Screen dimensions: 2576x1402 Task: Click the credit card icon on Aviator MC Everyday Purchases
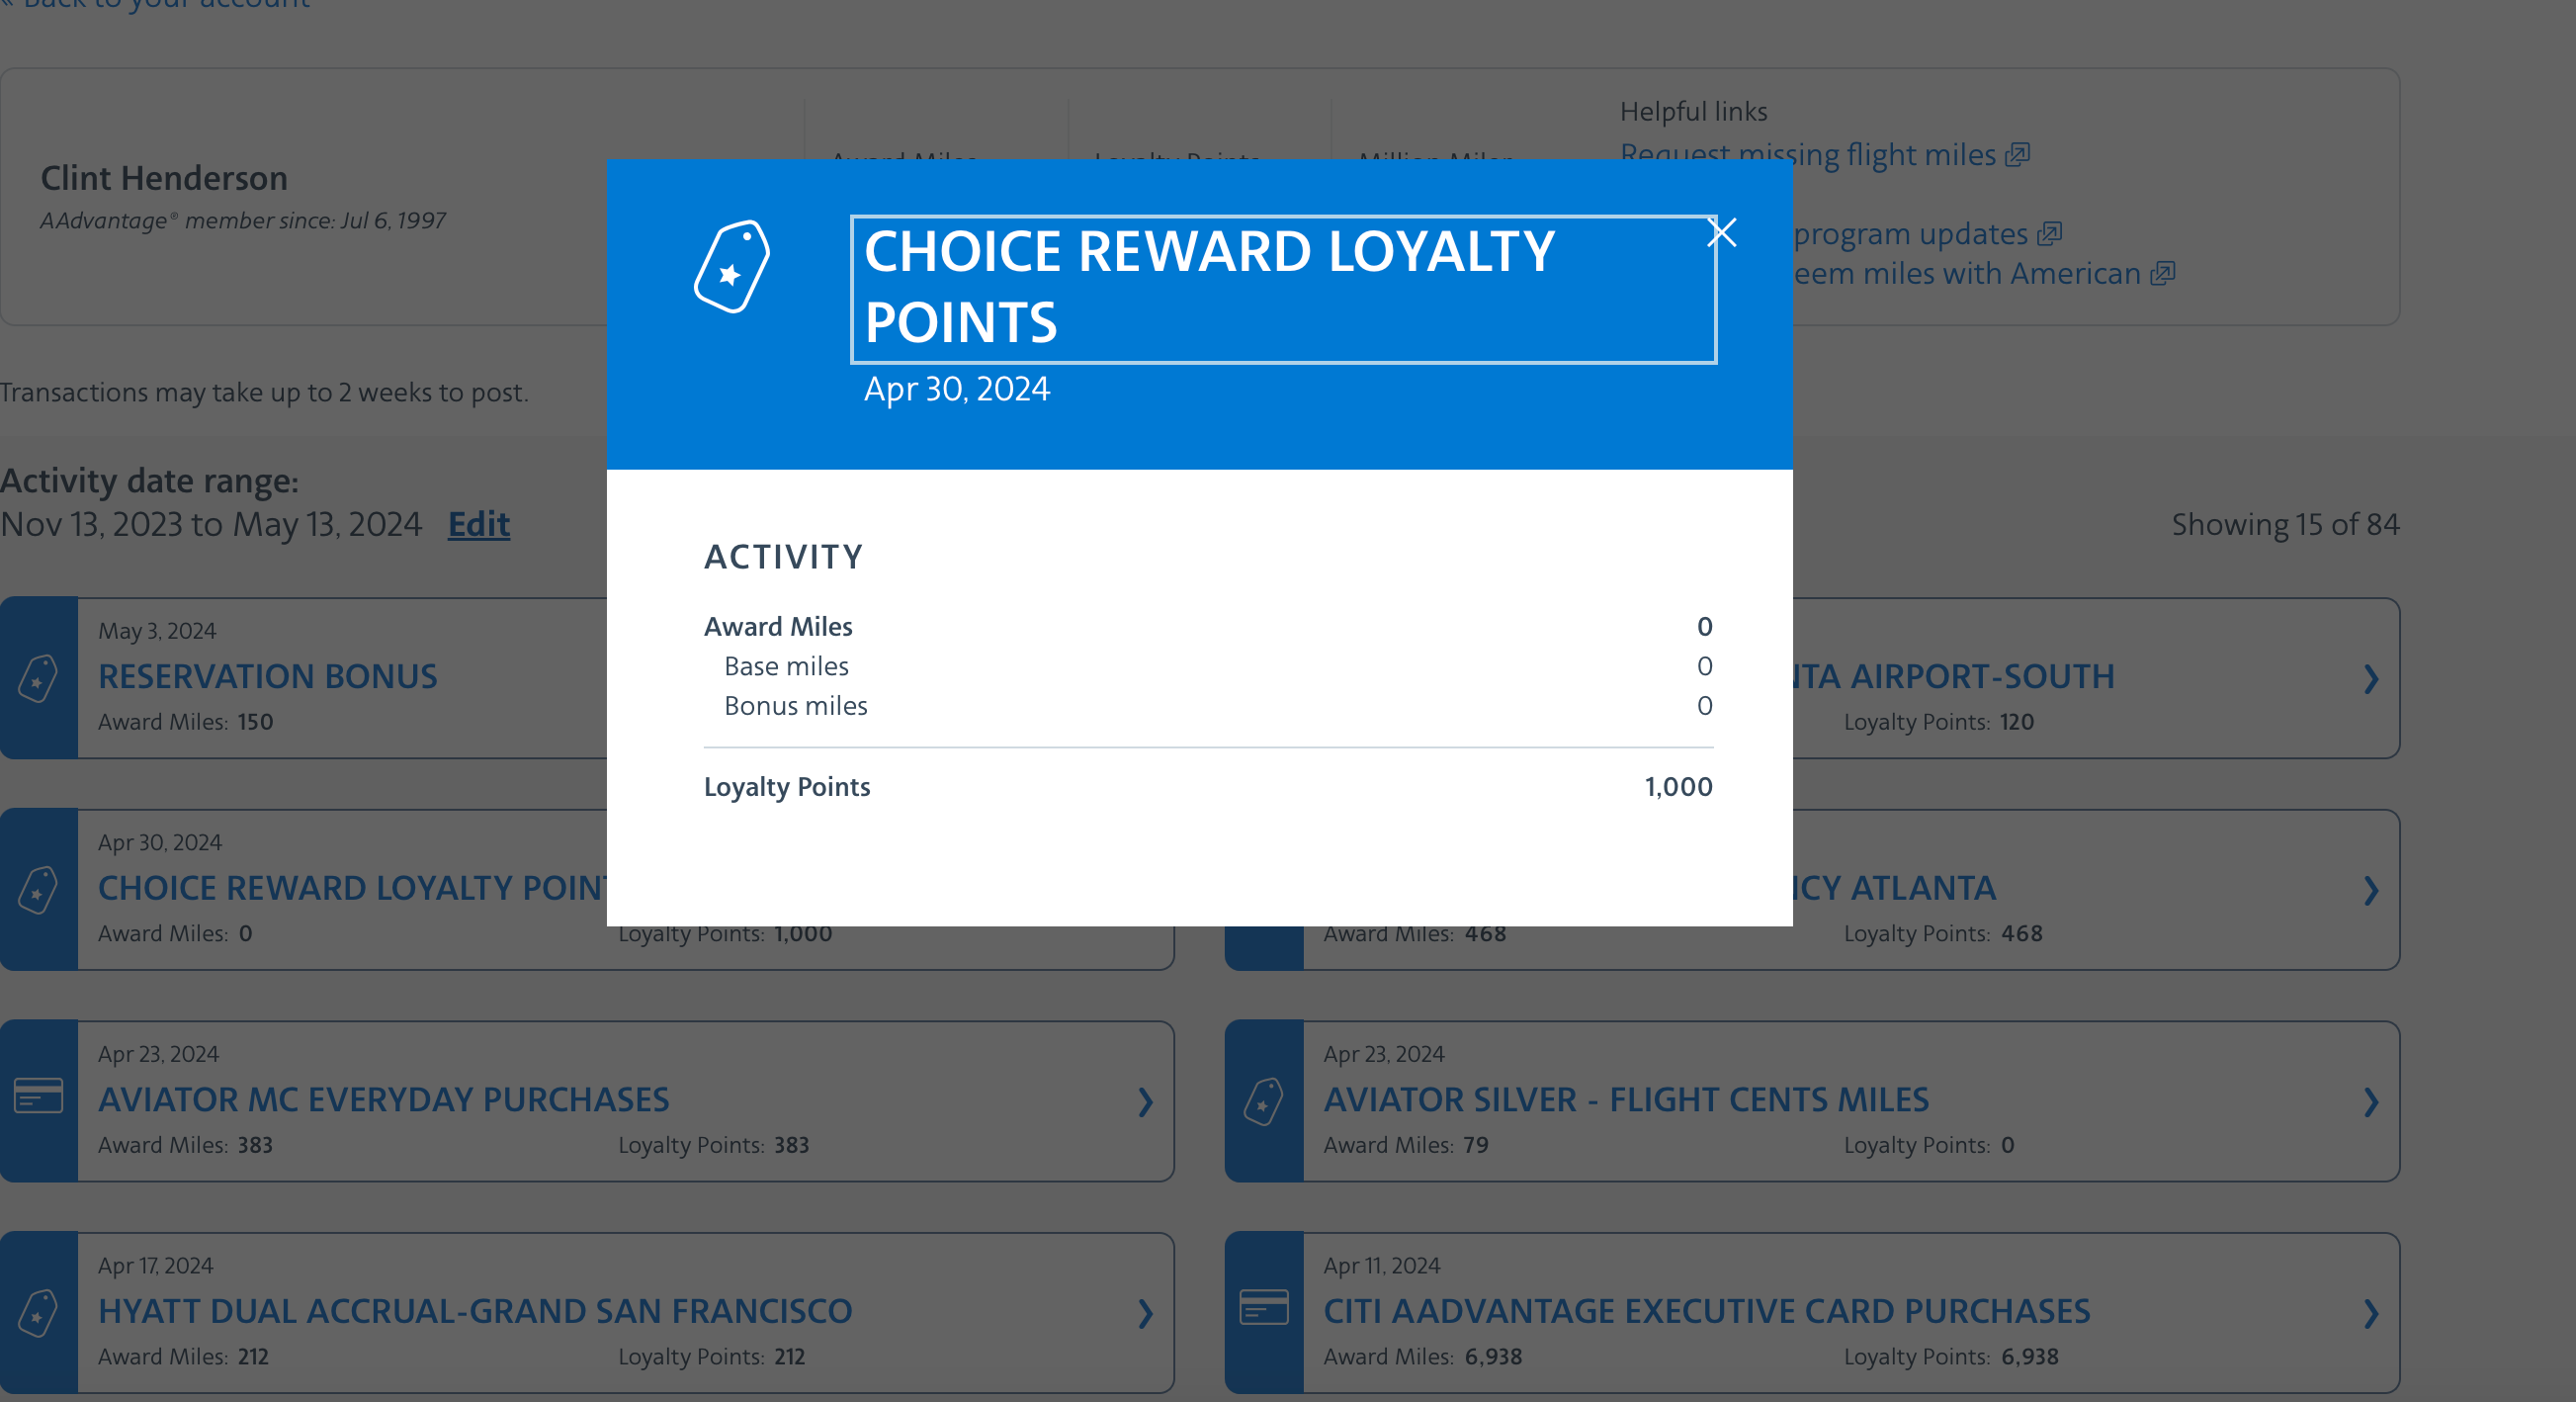pos(37,1100)
